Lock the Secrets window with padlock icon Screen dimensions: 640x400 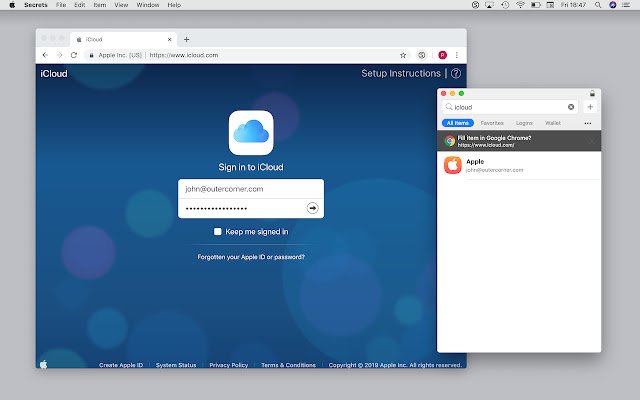(x=592, y=93)
